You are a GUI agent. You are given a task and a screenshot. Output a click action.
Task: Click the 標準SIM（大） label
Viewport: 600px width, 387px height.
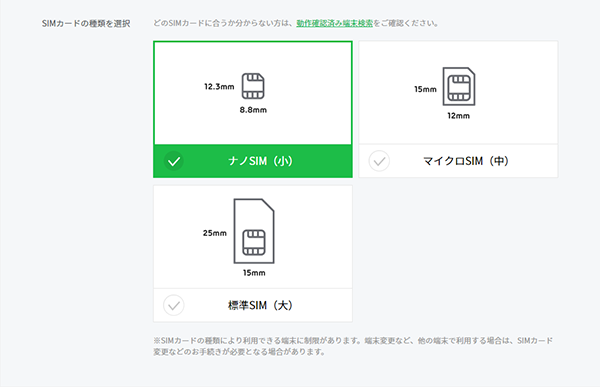click(260, 305)
